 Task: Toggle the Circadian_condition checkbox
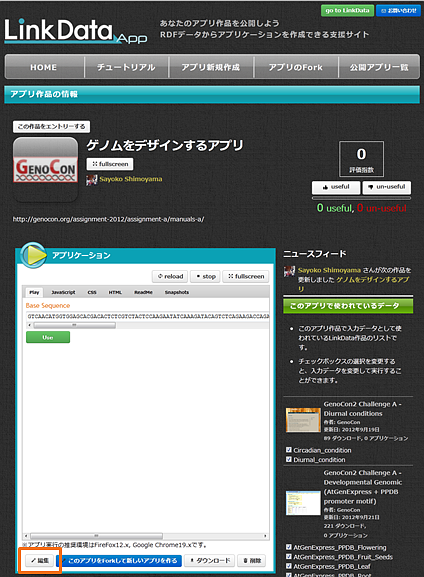289,450
